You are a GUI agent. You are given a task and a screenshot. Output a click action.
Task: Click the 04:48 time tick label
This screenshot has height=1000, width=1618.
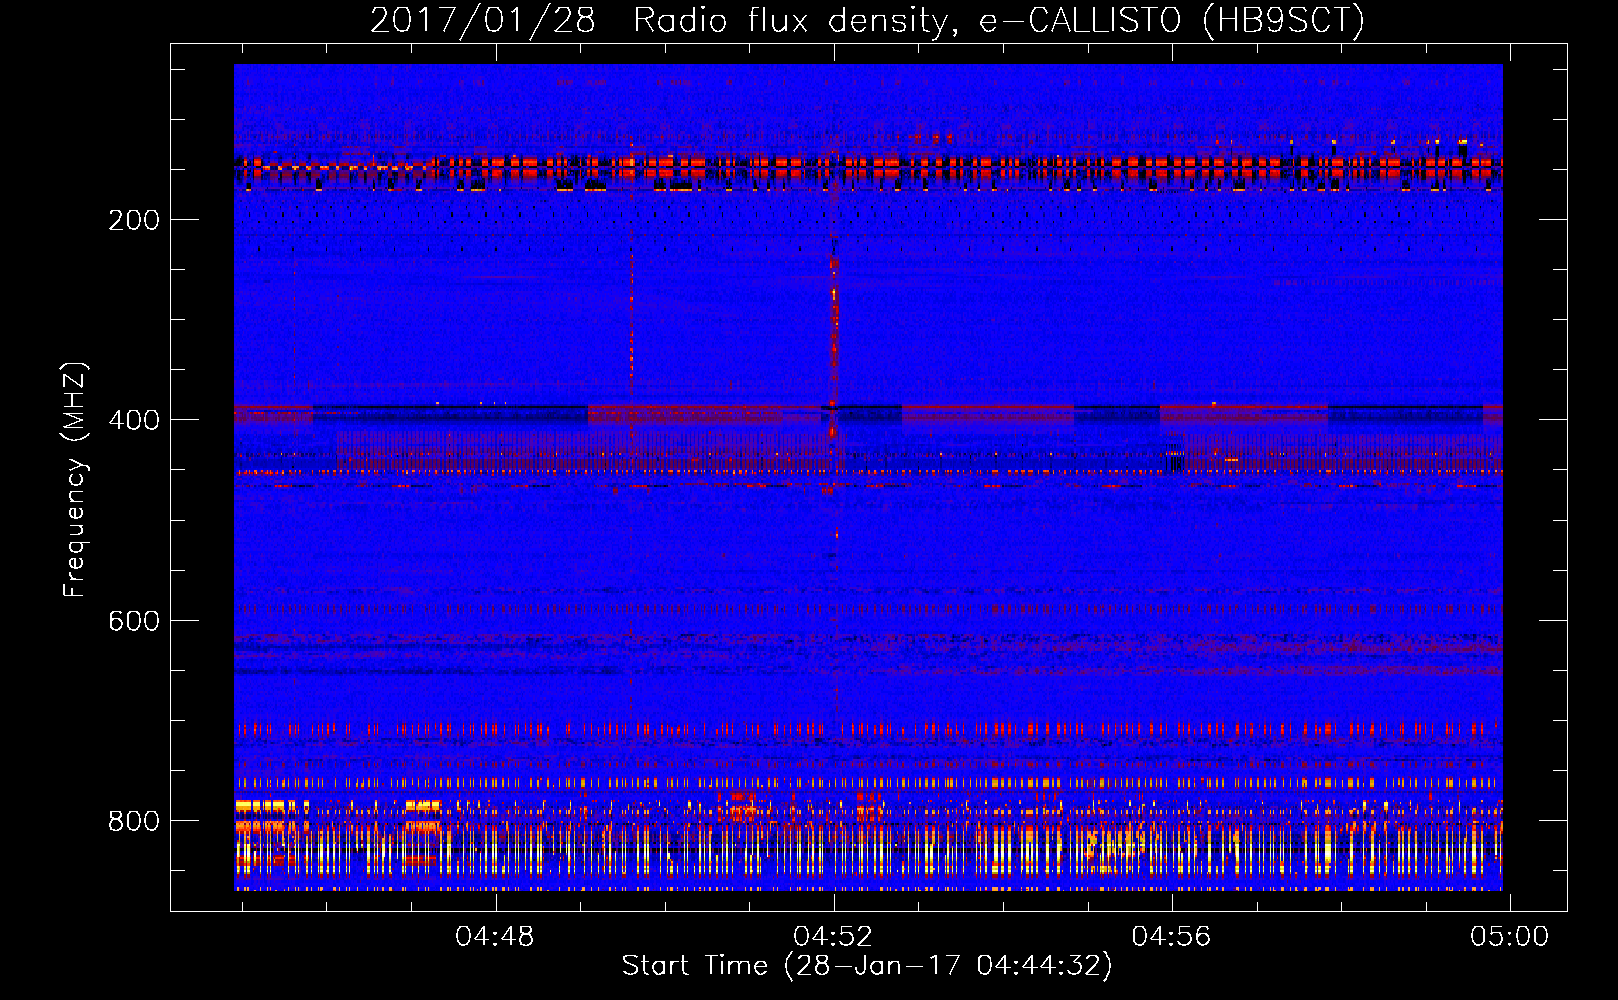(495, 937)
